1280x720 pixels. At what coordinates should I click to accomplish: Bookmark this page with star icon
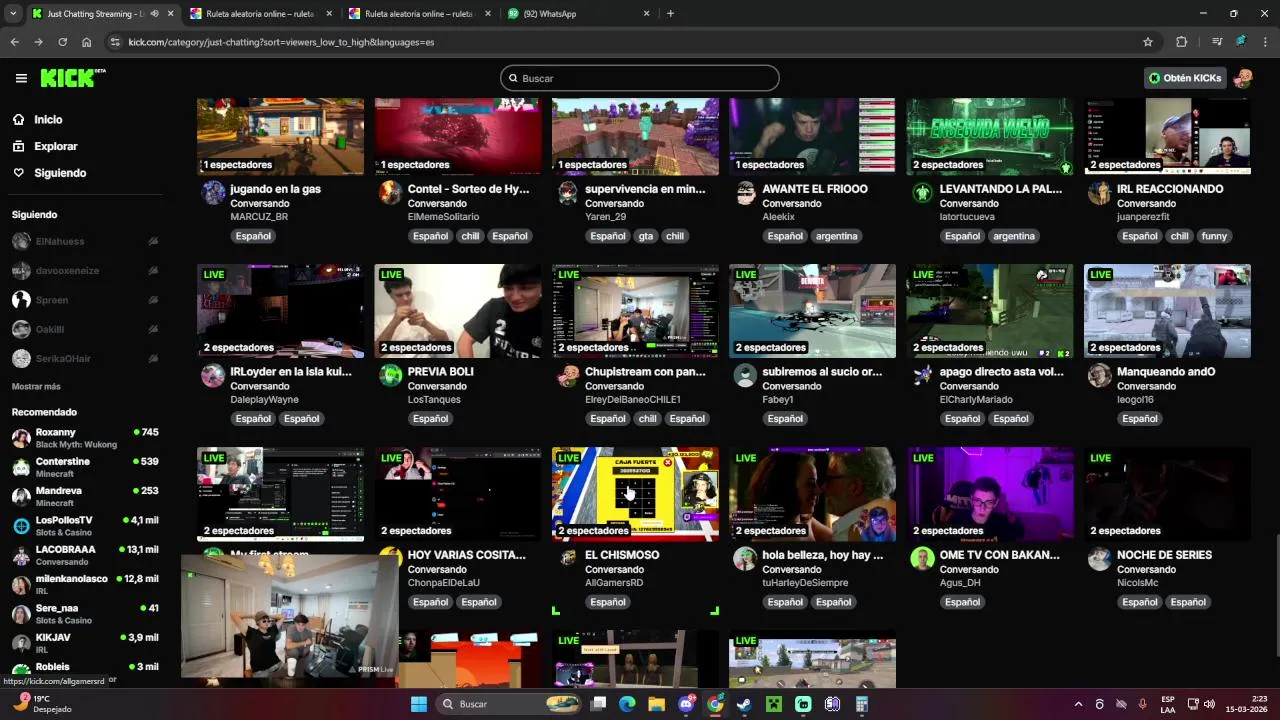click(1148, 42)
